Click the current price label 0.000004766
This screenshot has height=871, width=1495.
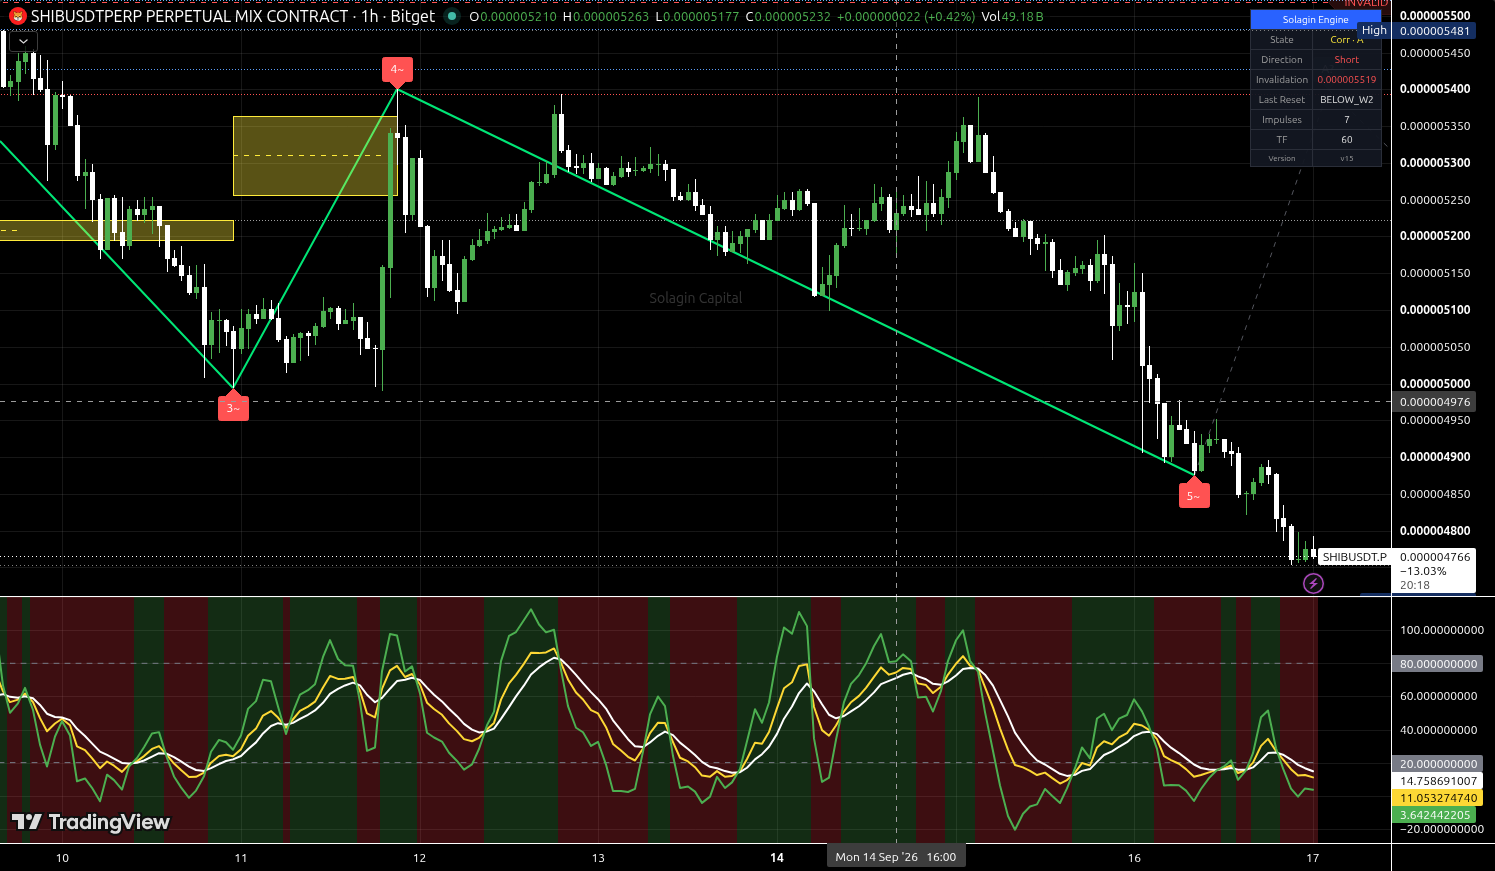point(1434,557)
